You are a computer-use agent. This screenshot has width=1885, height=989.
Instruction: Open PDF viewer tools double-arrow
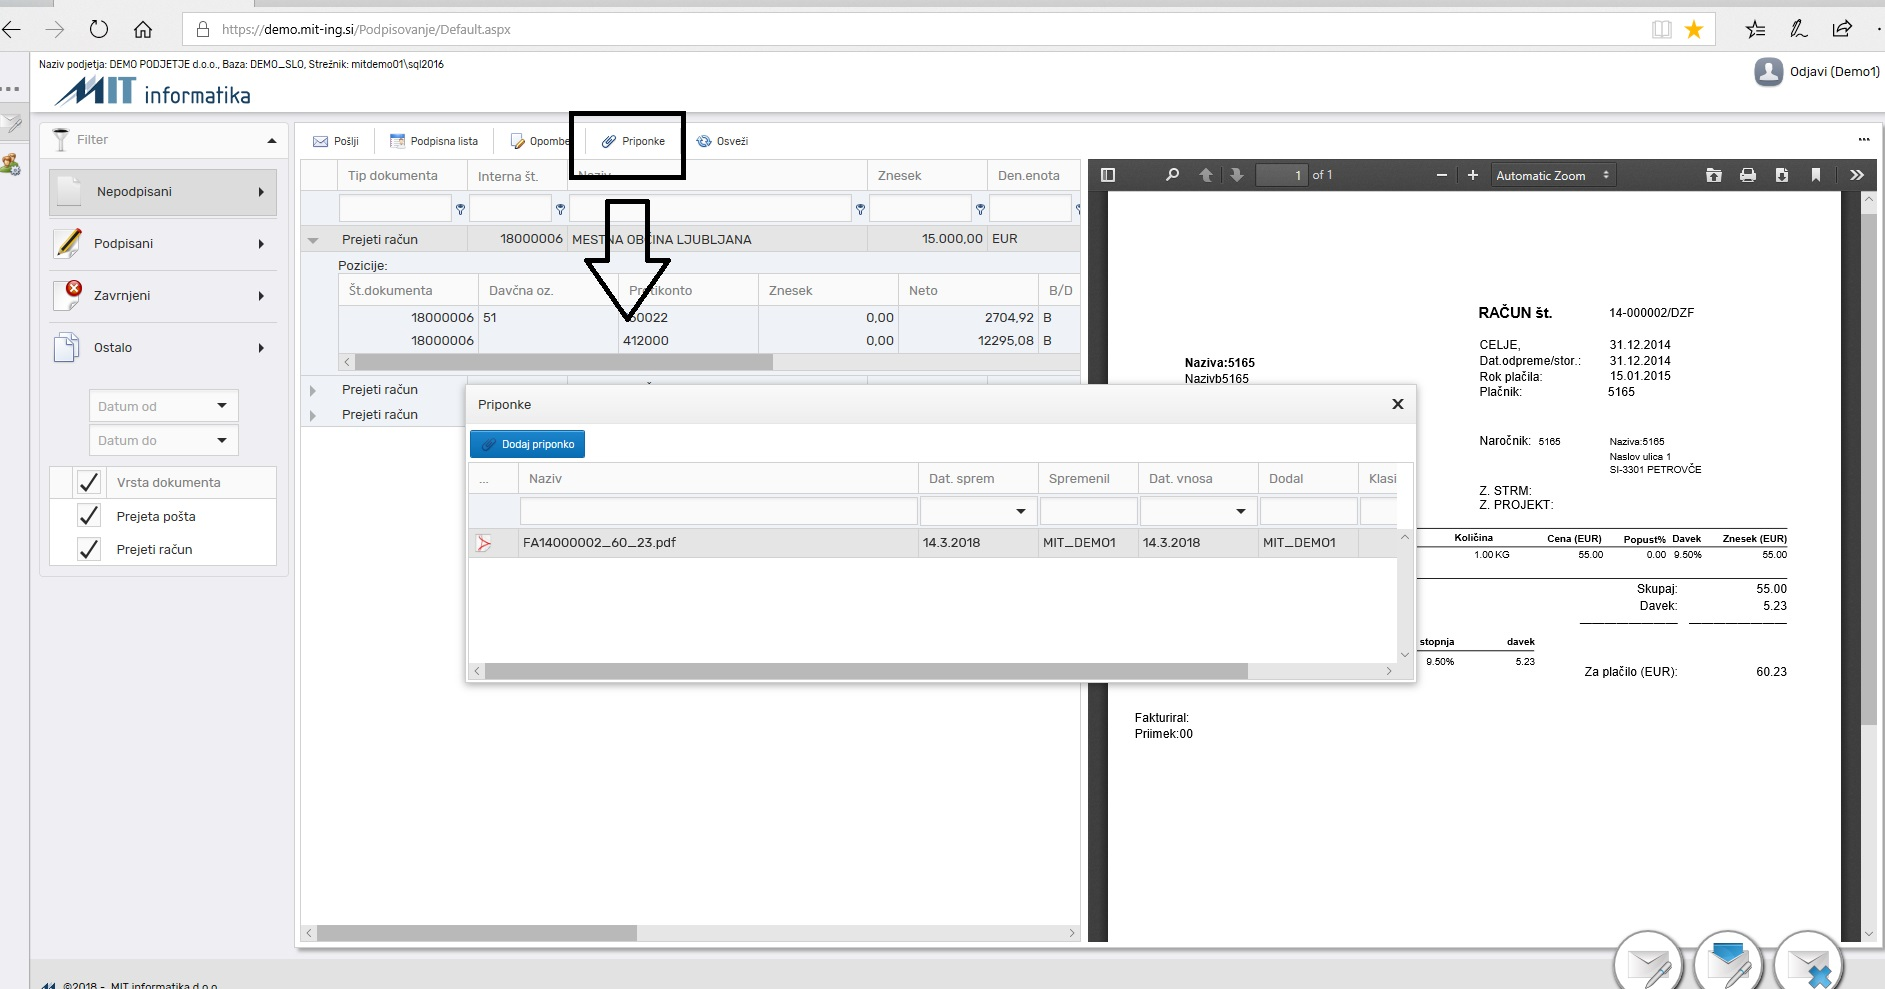coord(1857,175)
